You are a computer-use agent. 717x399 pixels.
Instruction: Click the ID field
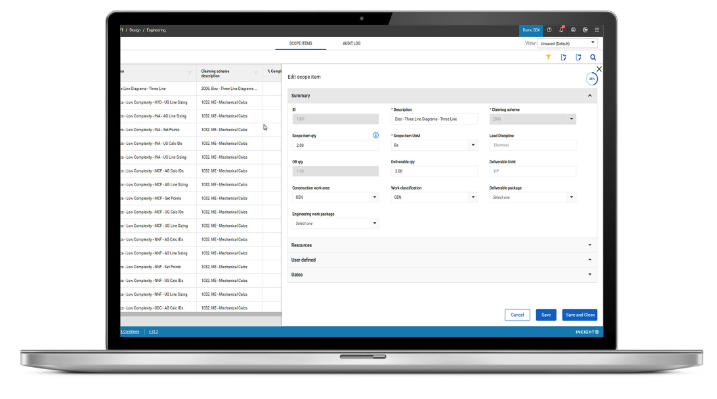tap(335, 119)
